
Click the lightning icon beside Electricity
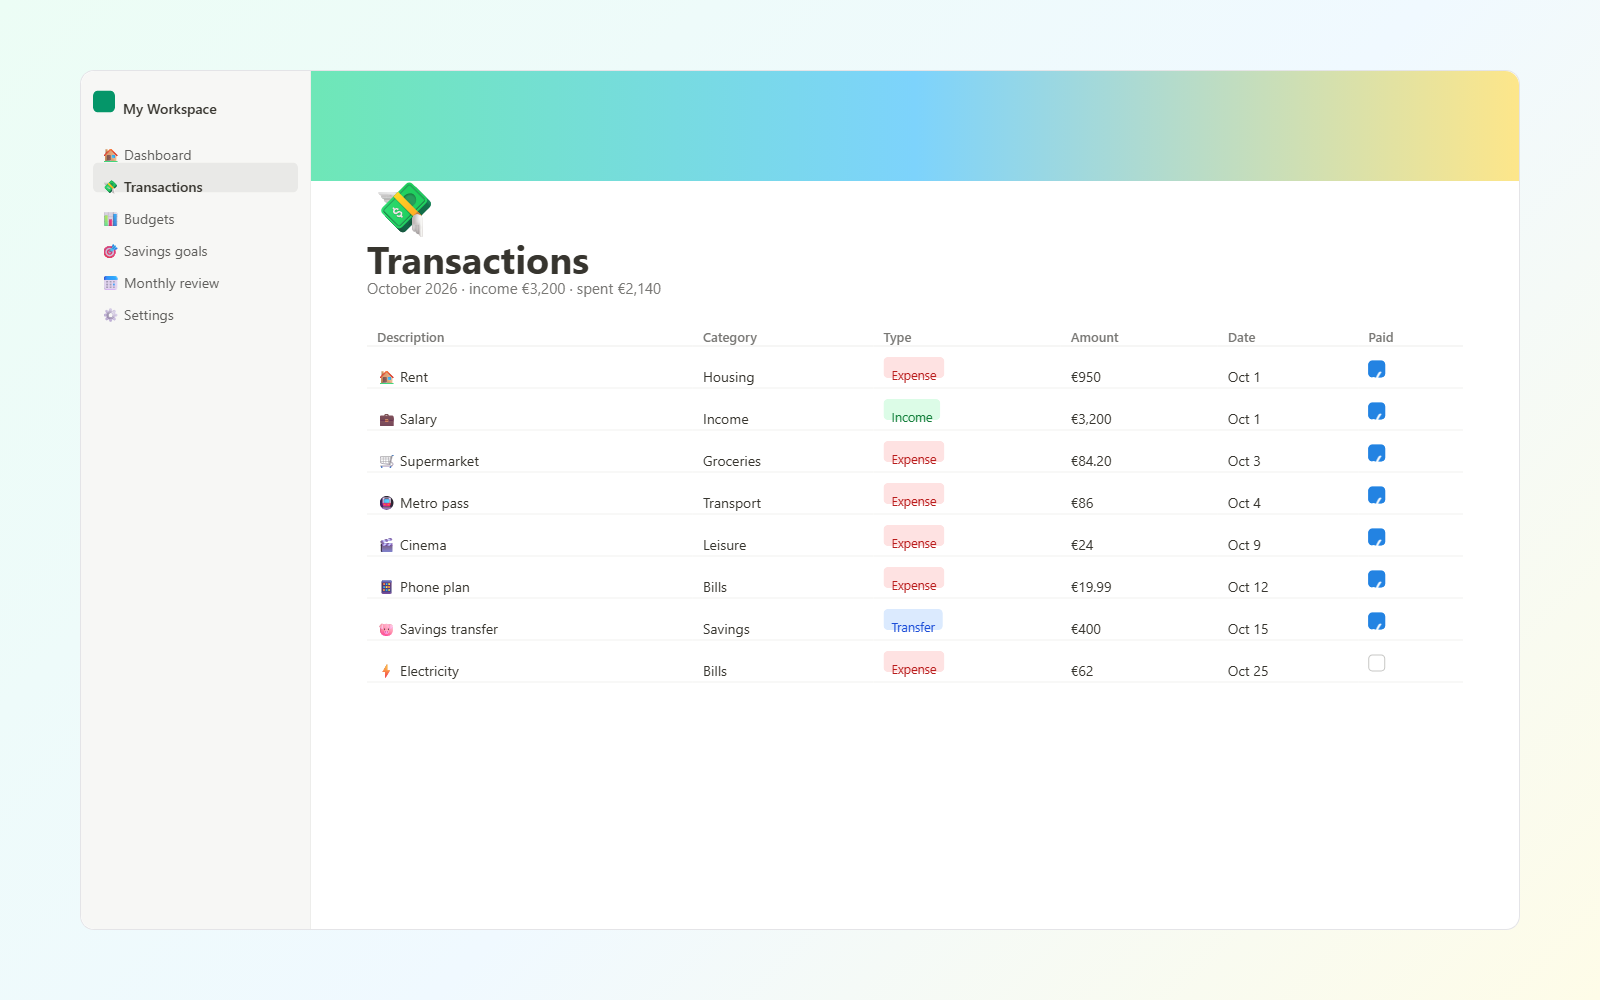click(x=386, y=671)
